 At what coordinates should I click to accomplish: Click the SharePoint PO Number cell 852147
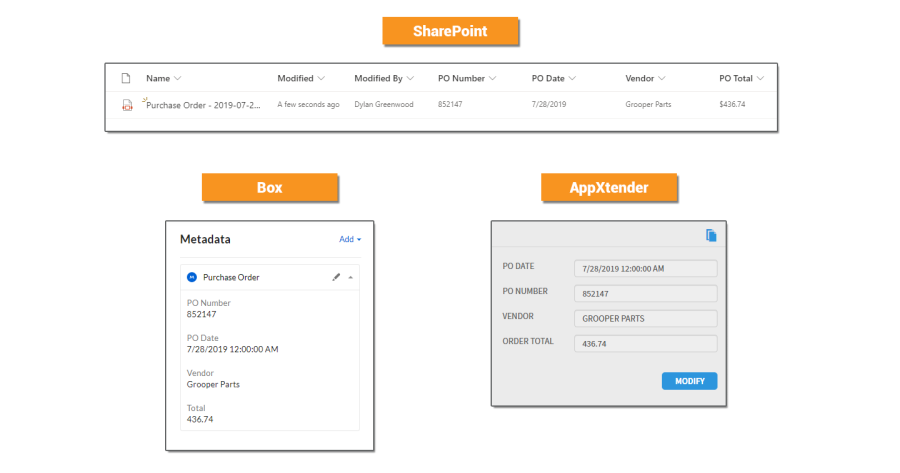(450, 104)
